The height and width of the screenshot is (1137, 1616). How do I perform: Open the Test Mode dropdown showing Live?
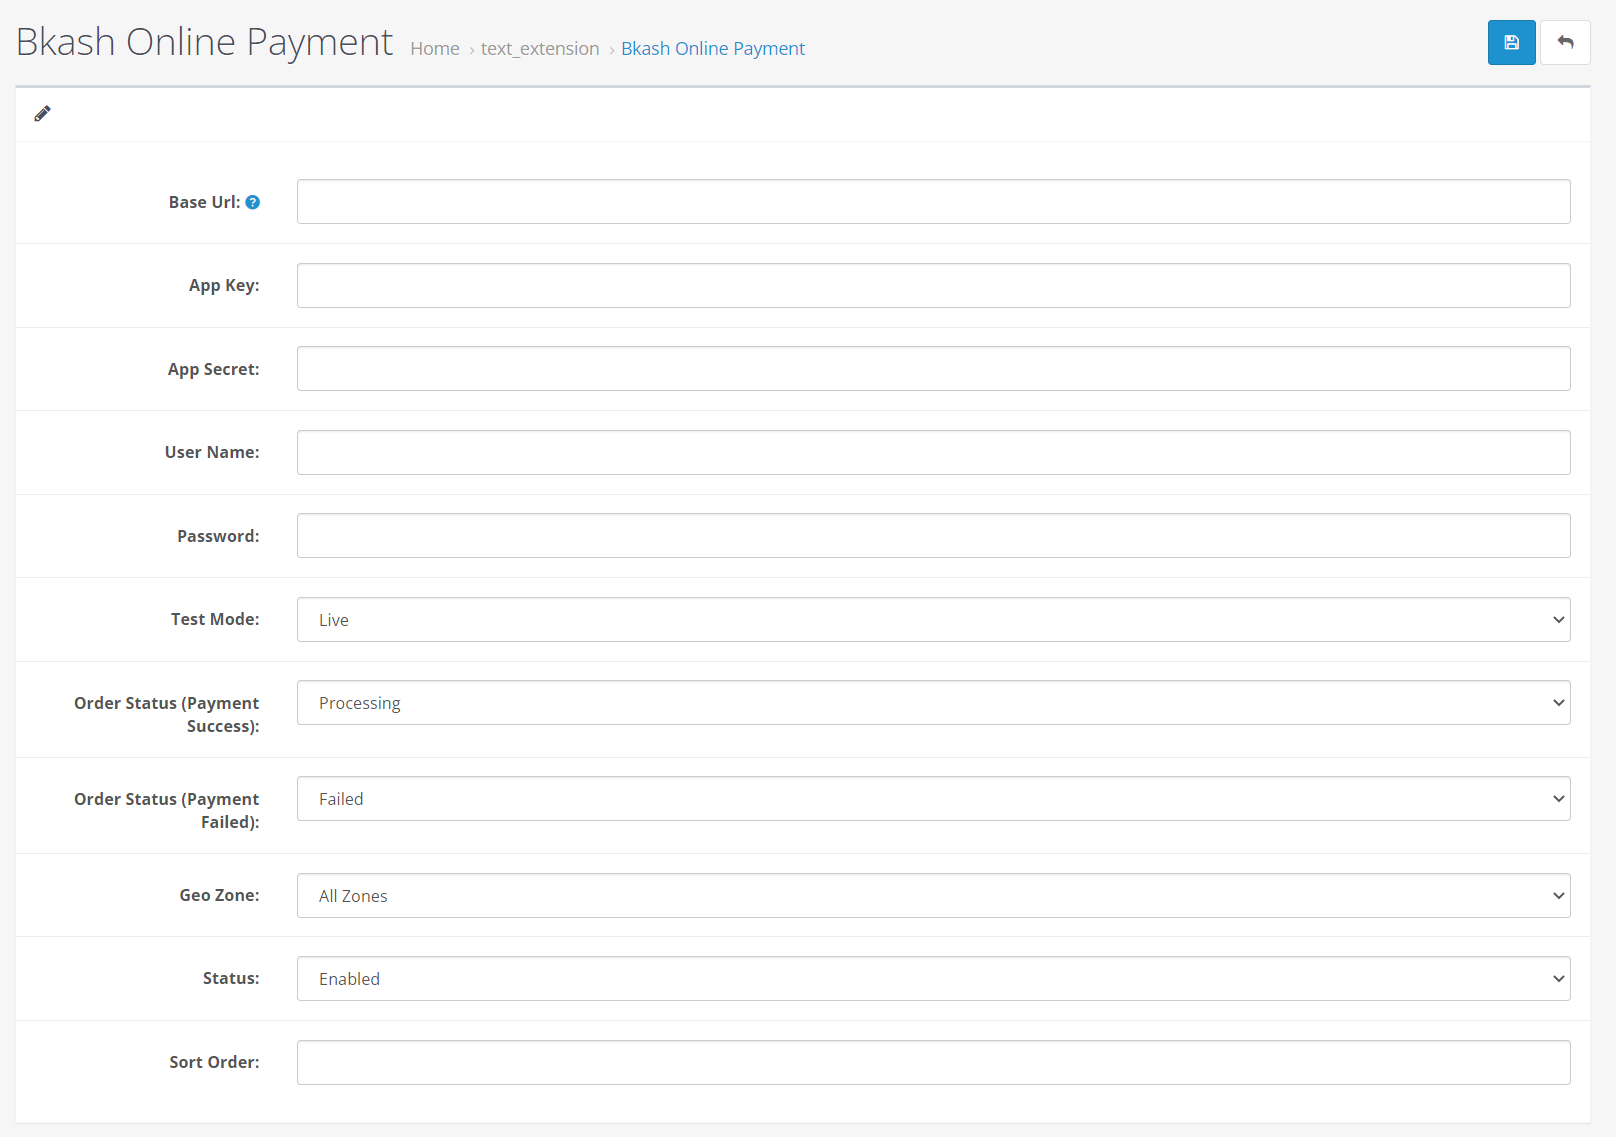point(933,619)
